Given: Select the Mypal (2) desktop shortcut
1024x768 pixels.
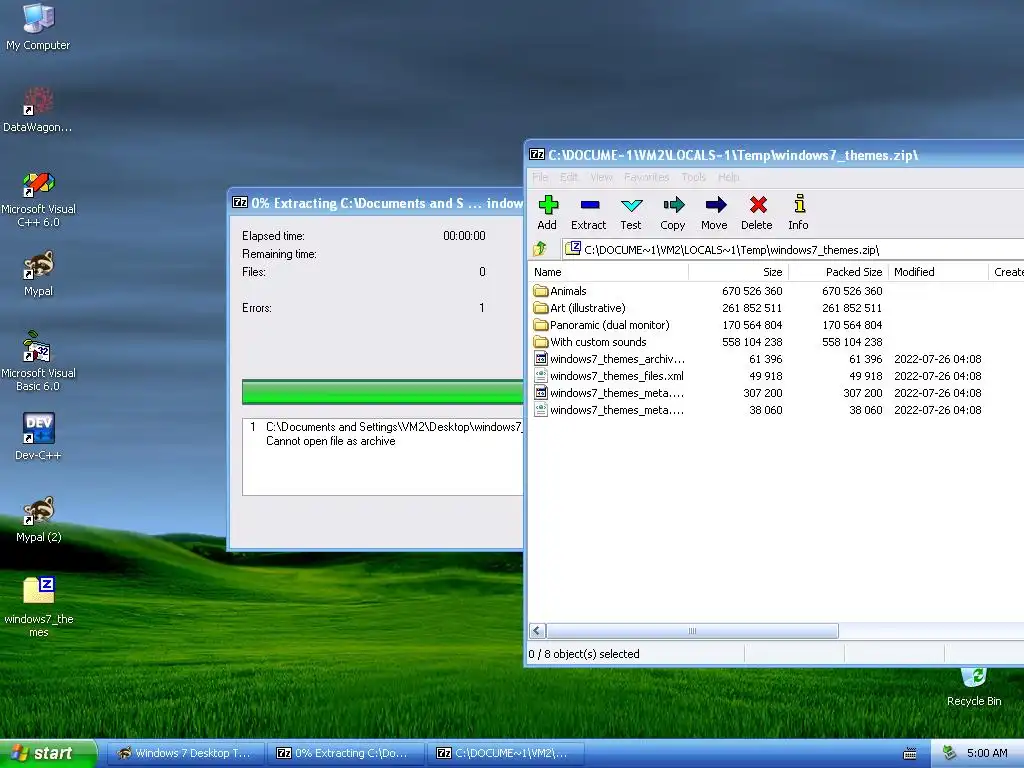Looking at the screenshot, I should point(38,519).
